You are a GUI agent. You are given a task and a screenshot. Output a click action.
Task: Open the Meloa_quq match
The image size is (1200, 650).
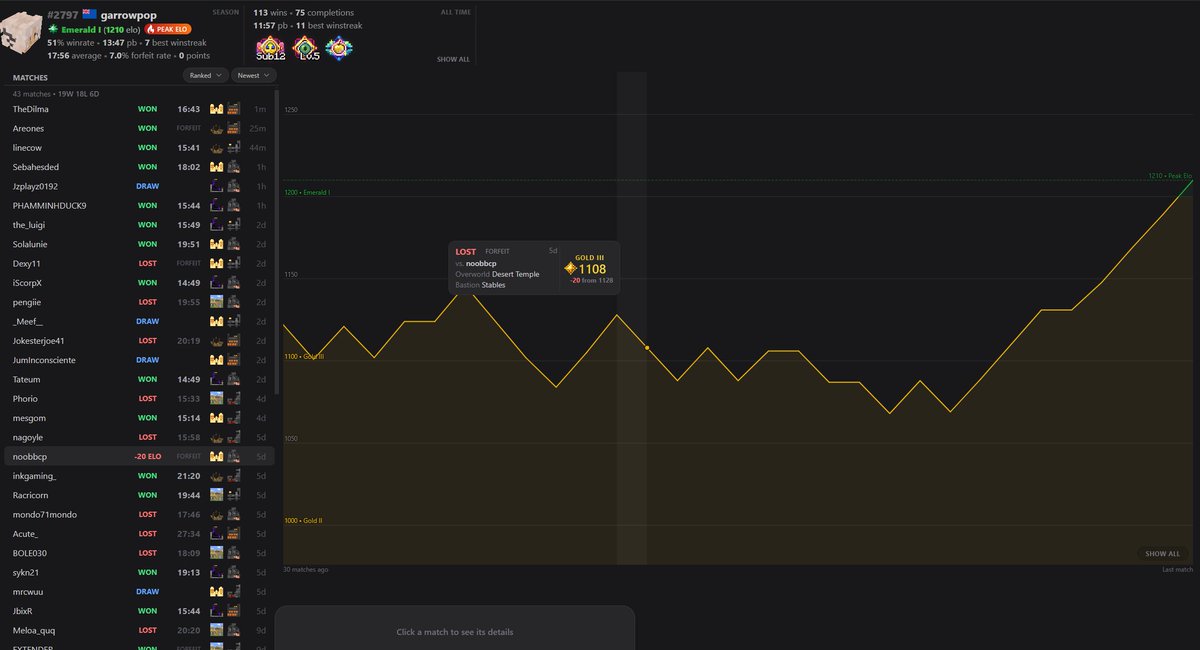coord(139,630)
